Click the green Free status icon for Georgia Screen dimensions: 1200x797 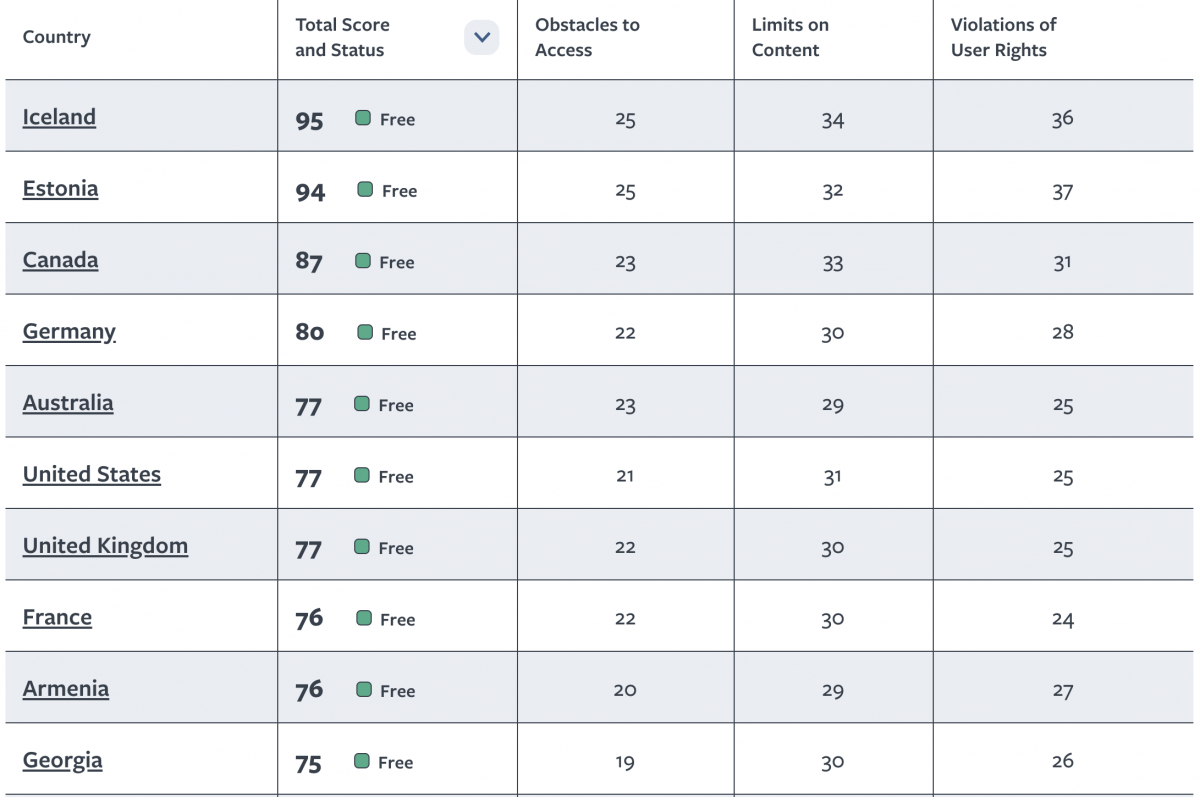point(362,761)
